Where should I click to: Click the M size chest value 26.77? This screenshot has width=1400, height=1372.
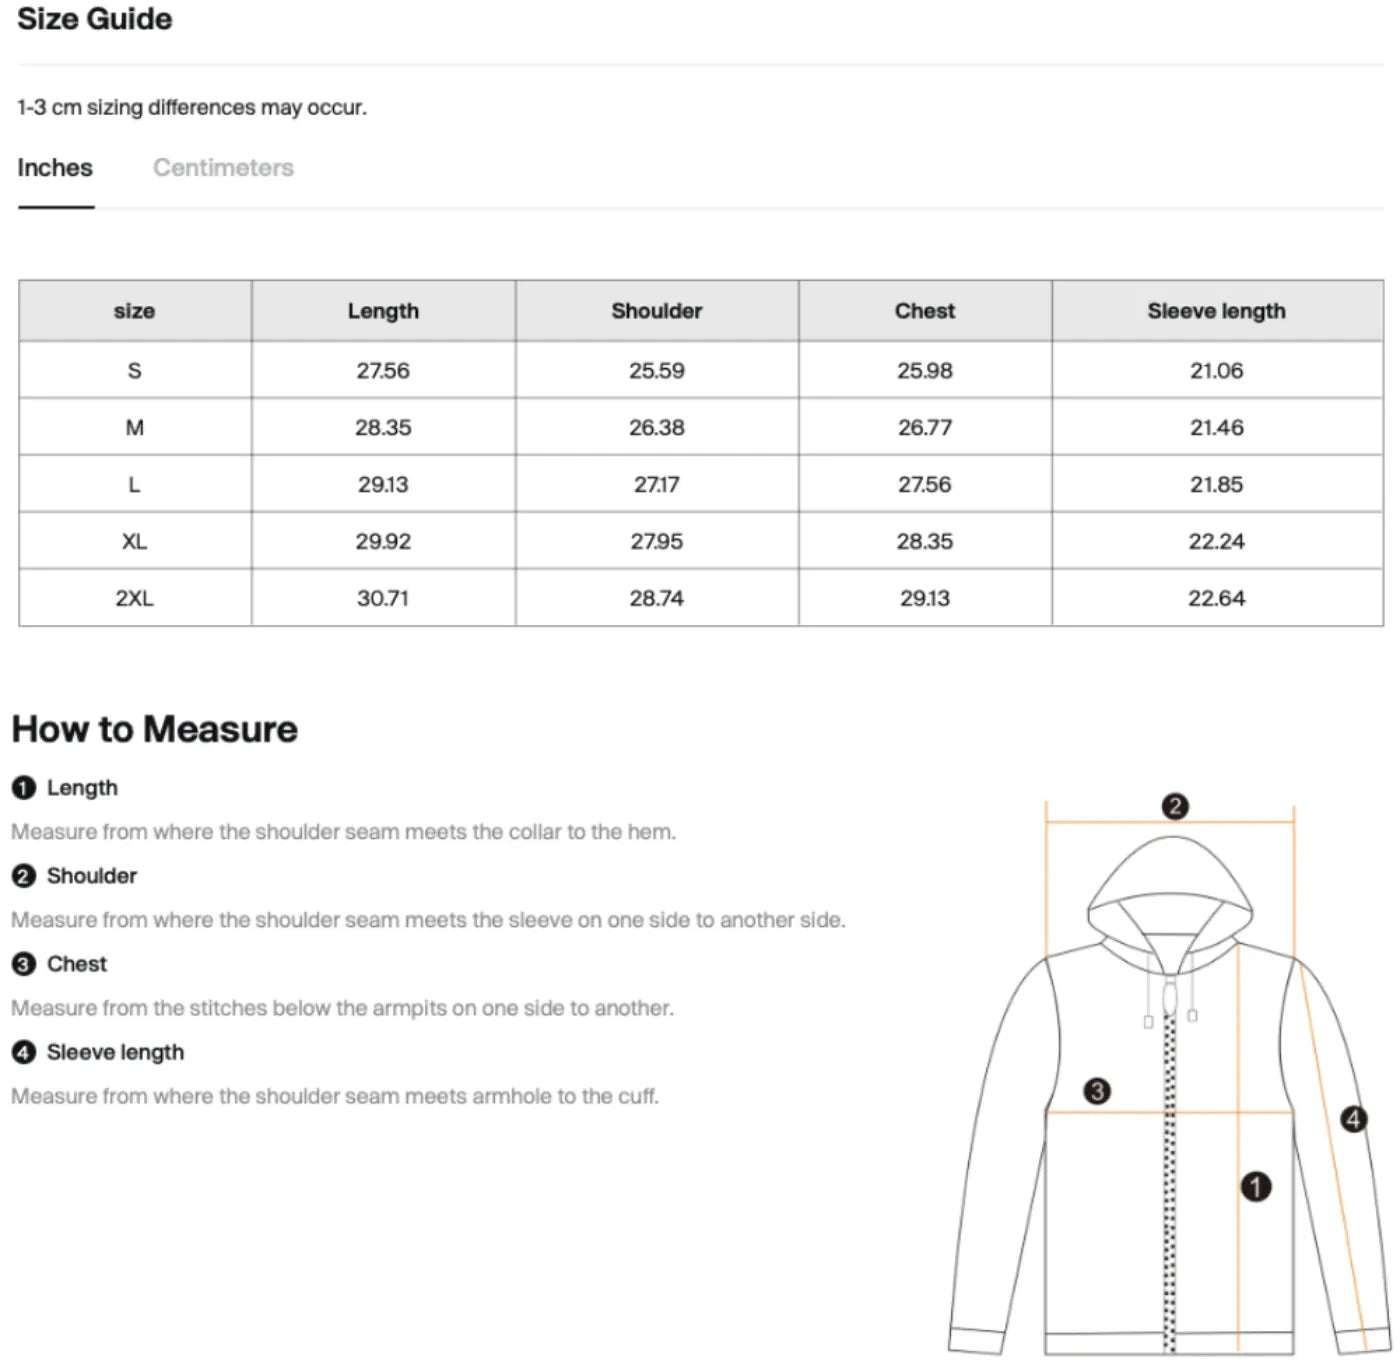(x=924, y=428)
